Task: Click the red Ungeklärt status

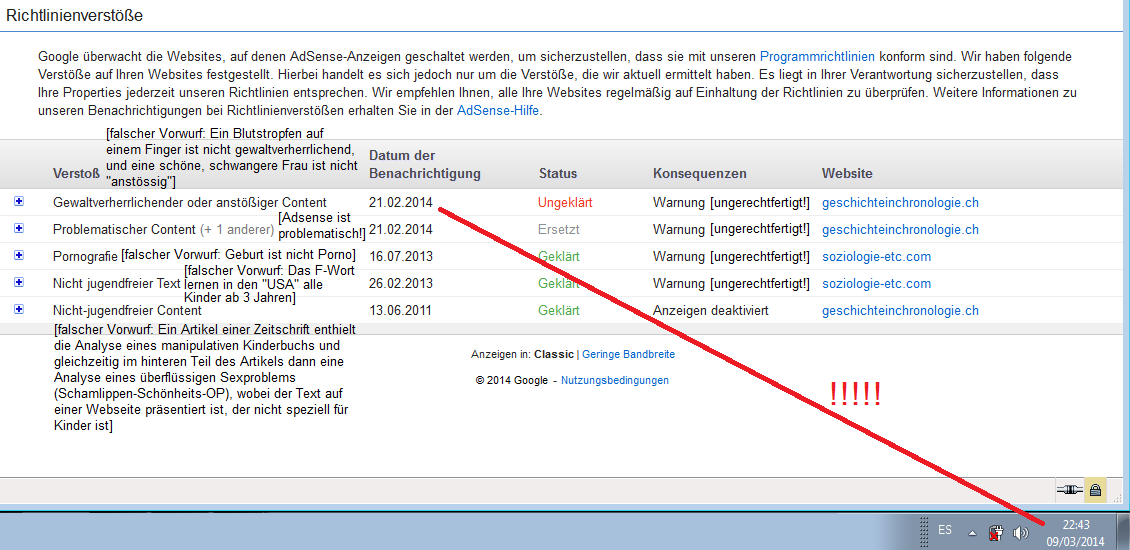Action: point(565,203)
